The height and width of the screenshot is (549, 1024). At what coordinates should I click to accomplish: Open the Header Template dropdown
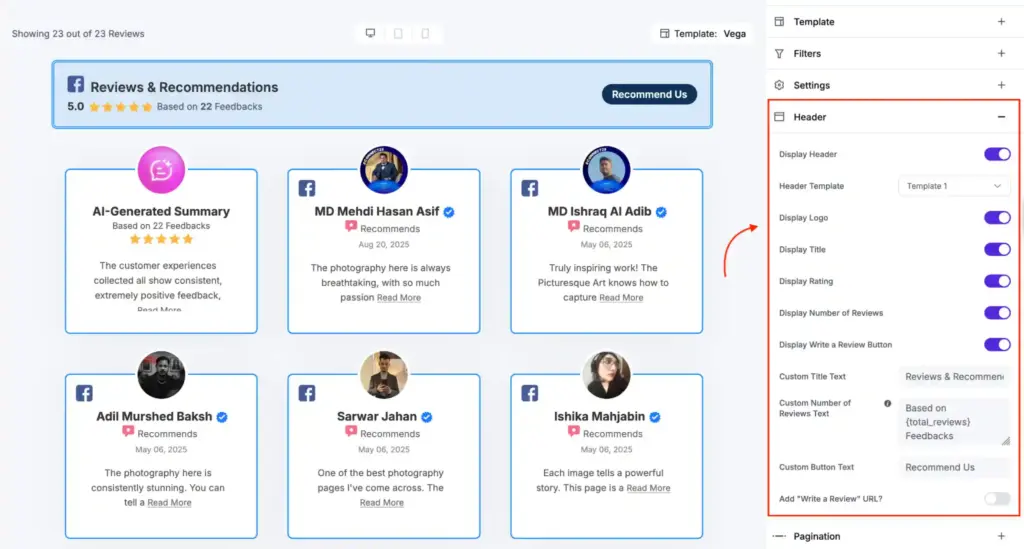click(x=953, y=186)
